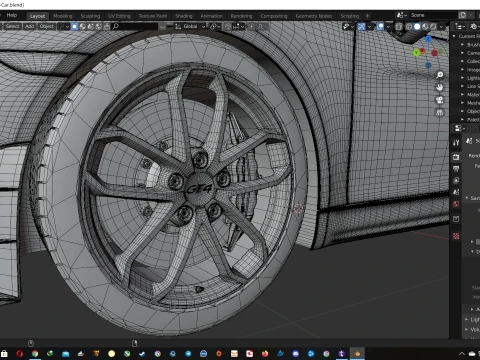The image size is (480, 360).
Task: Expand the Cameras outliner entry
Action: click(462, 53)
